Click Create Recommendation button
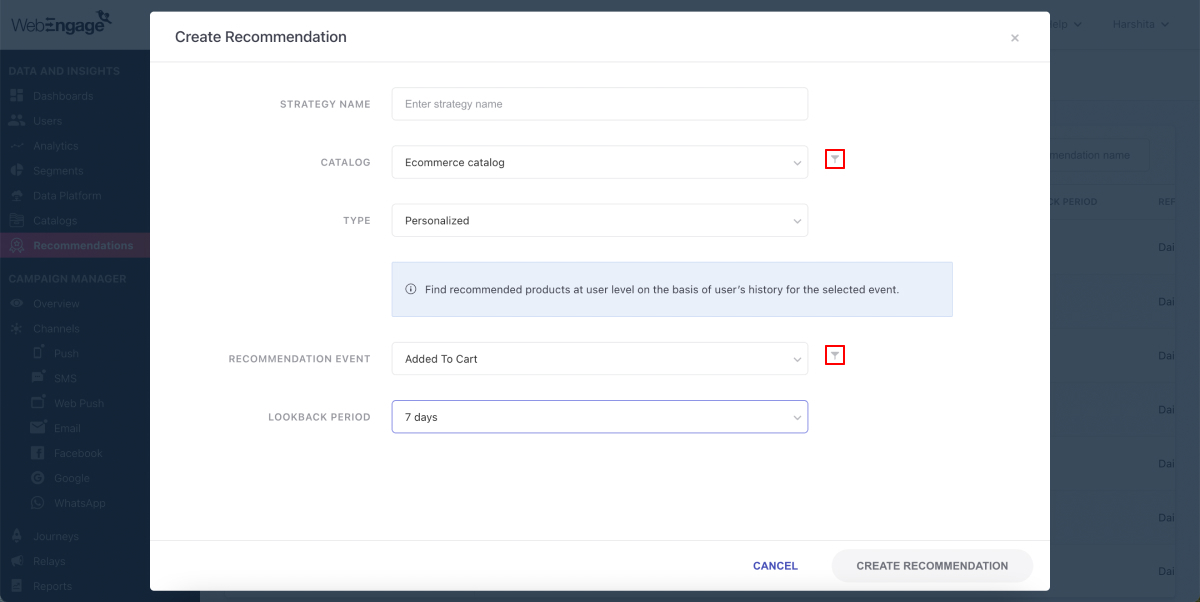This screenshot has width=1200, height=602. tap(932, 566)
